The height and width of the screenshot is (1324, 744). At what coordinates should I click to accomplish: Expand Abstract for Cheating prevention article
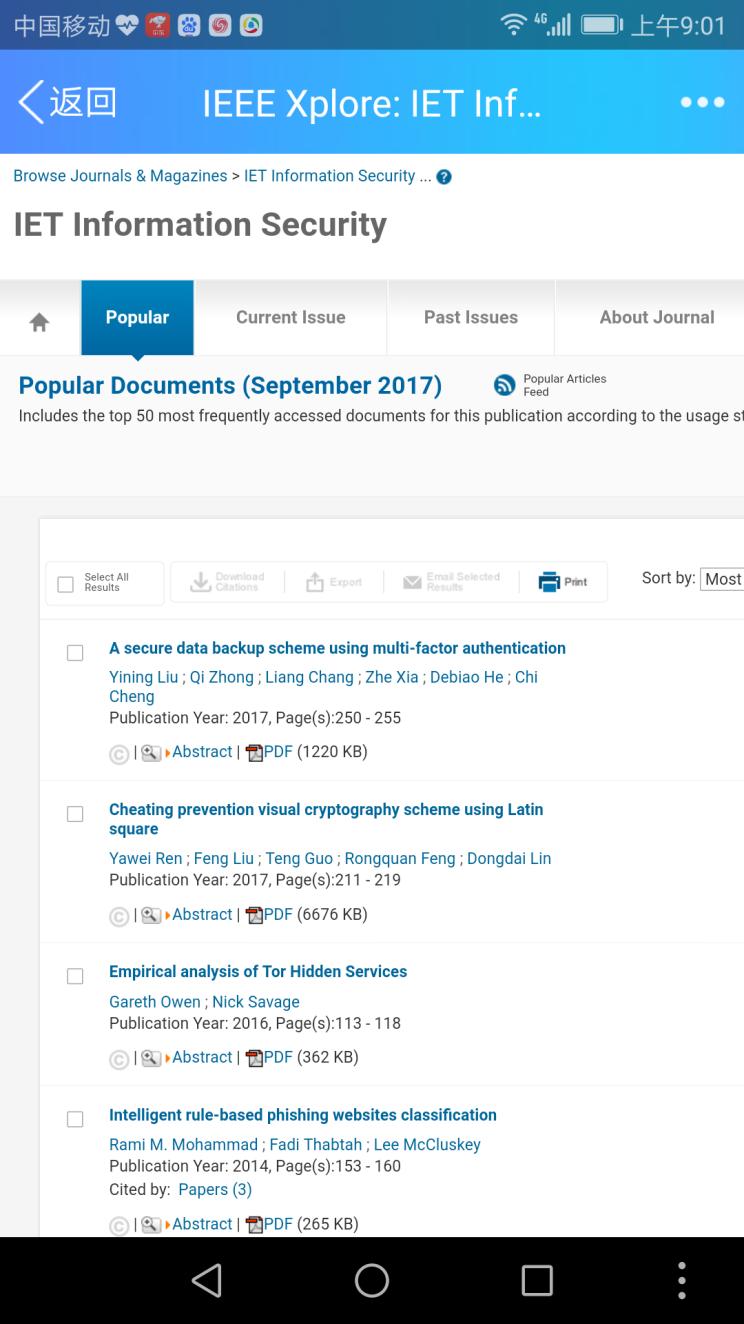coord(202,914)
